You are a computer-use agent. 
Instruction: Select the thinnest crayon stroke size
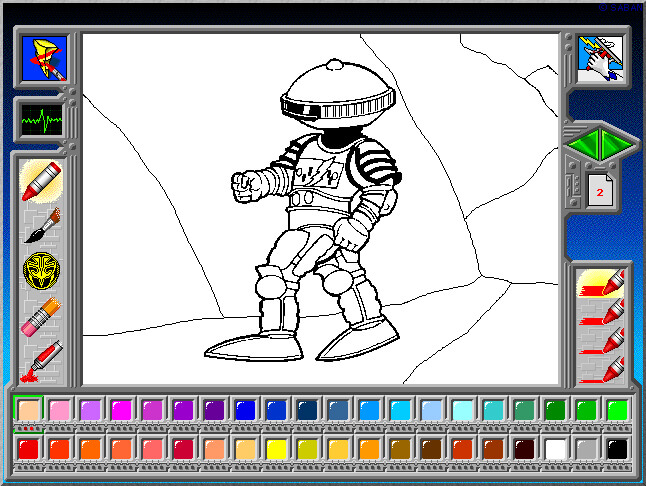[602, 369]
